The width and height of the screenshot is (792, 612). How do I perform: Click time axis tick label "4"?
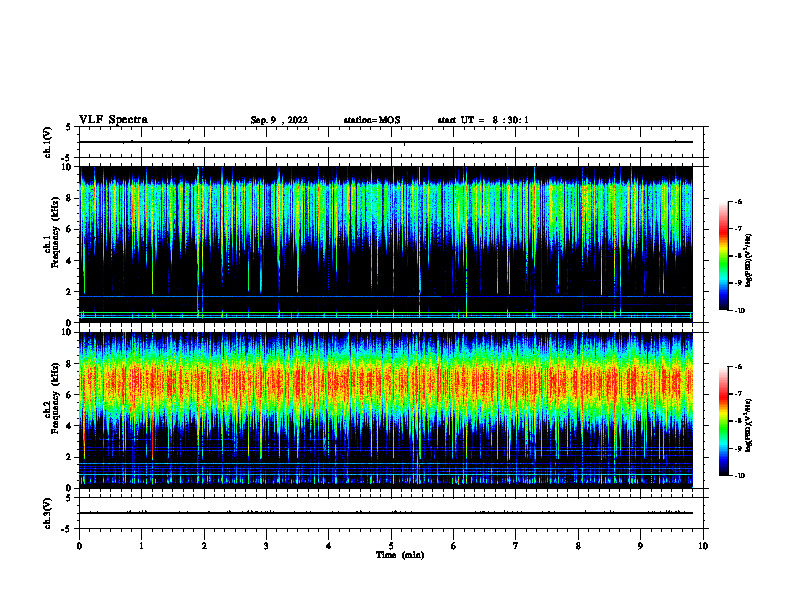(329, 546)
